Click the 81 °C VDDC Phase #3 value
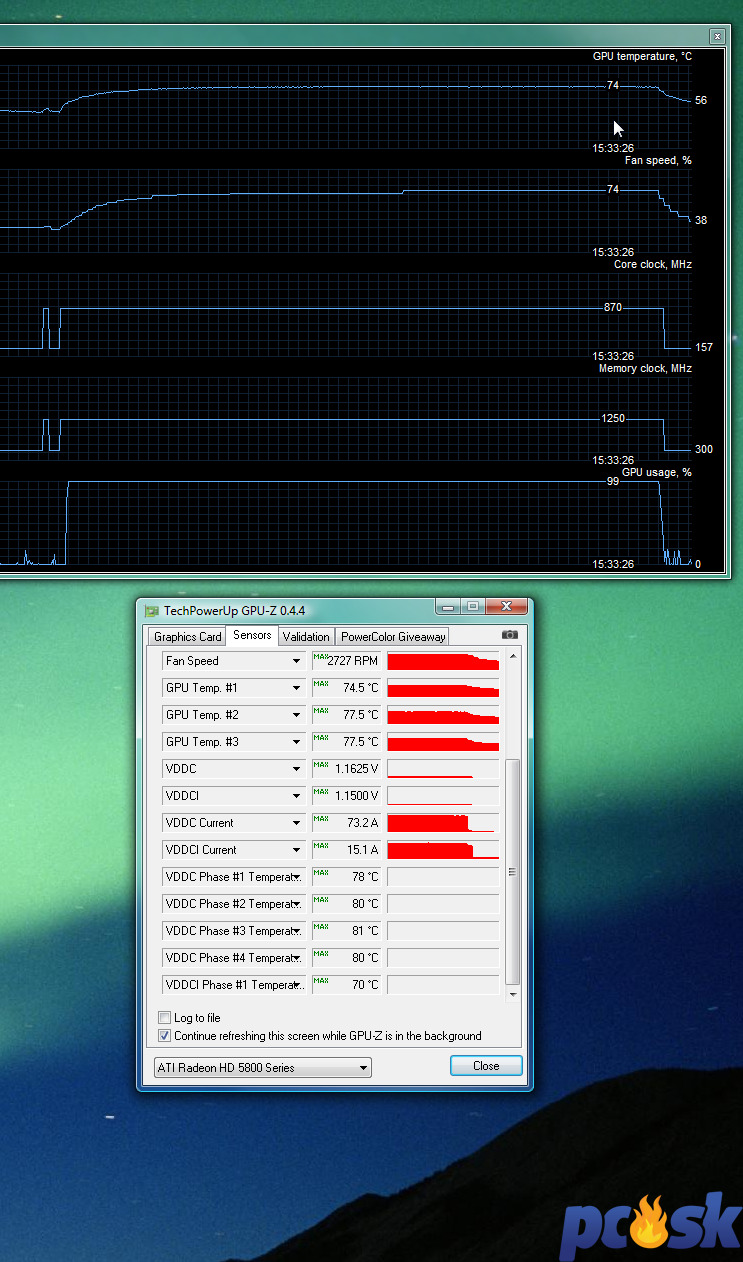The width and height of the screenshot is (743, 1262). tap(366, 931)
